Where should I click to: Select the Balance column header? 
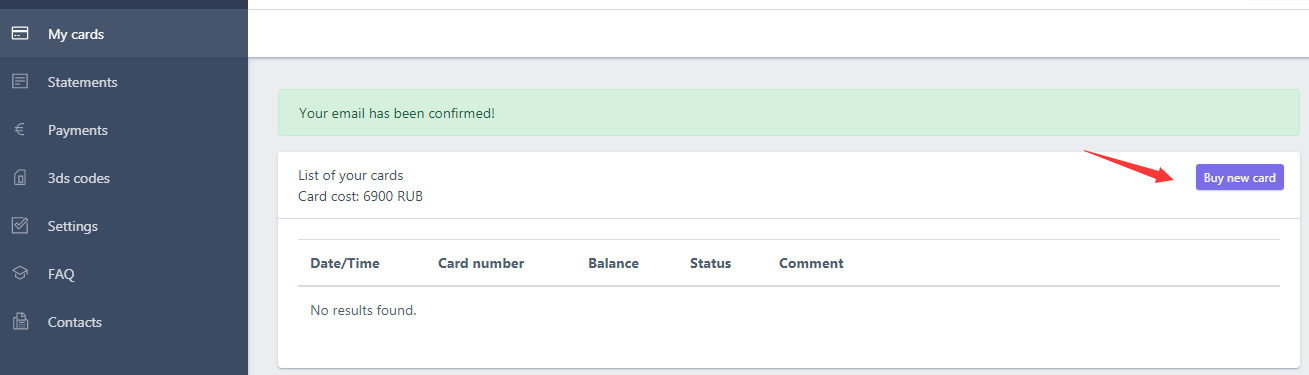(613, 263)
